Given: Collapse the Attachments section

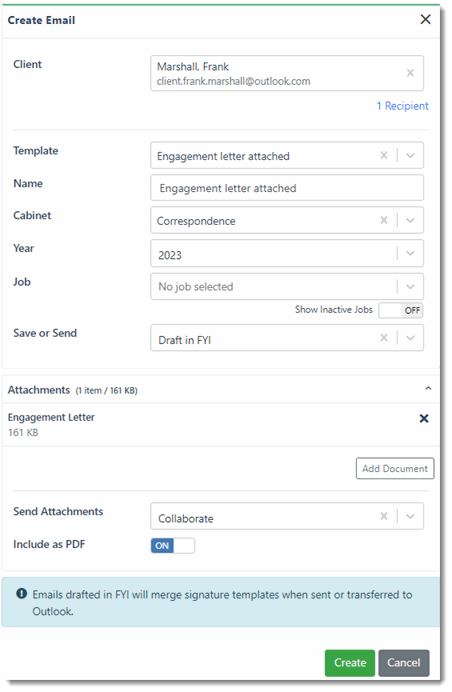Looking at the screenshot, I should tap(428, 388).
